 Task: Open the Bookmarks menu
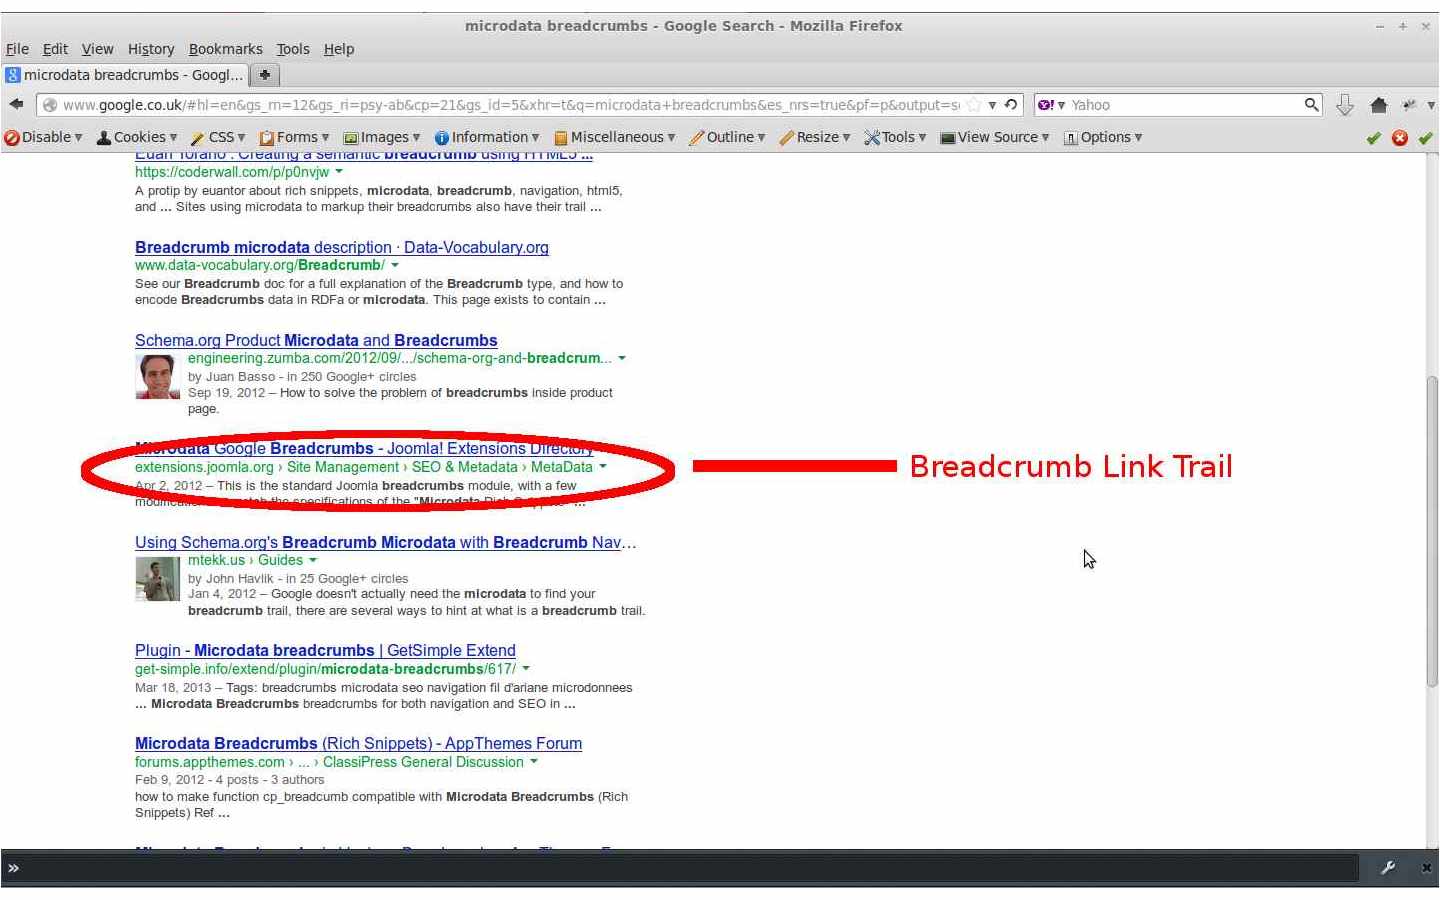[x=225, y=48]
